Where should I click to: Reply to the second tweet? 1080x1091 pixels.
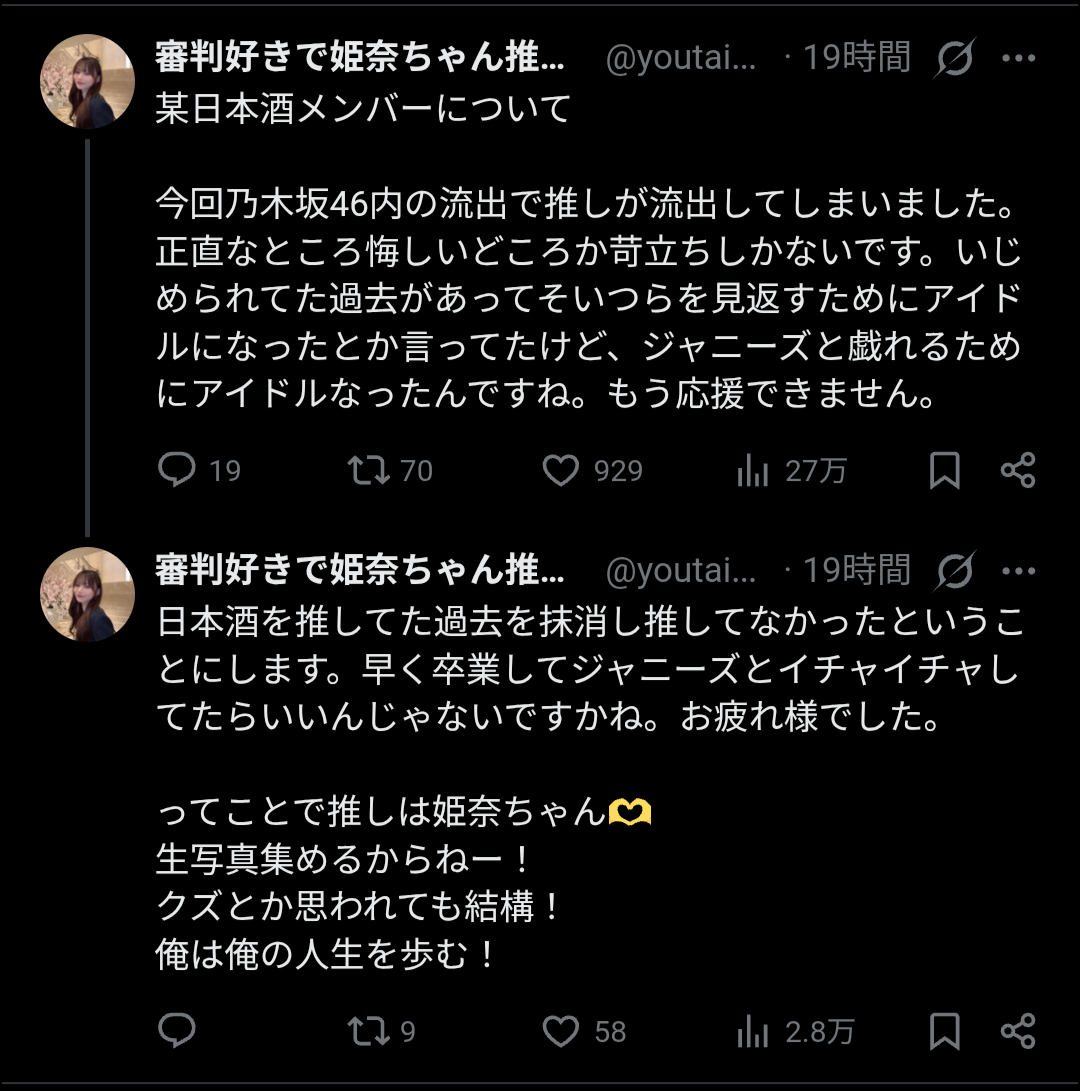178,1030
